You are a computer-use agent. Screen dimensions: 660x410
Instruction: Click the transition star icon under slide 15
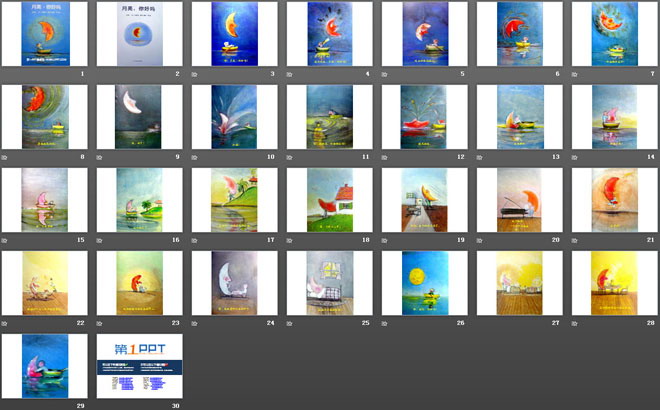pos(5,240)
